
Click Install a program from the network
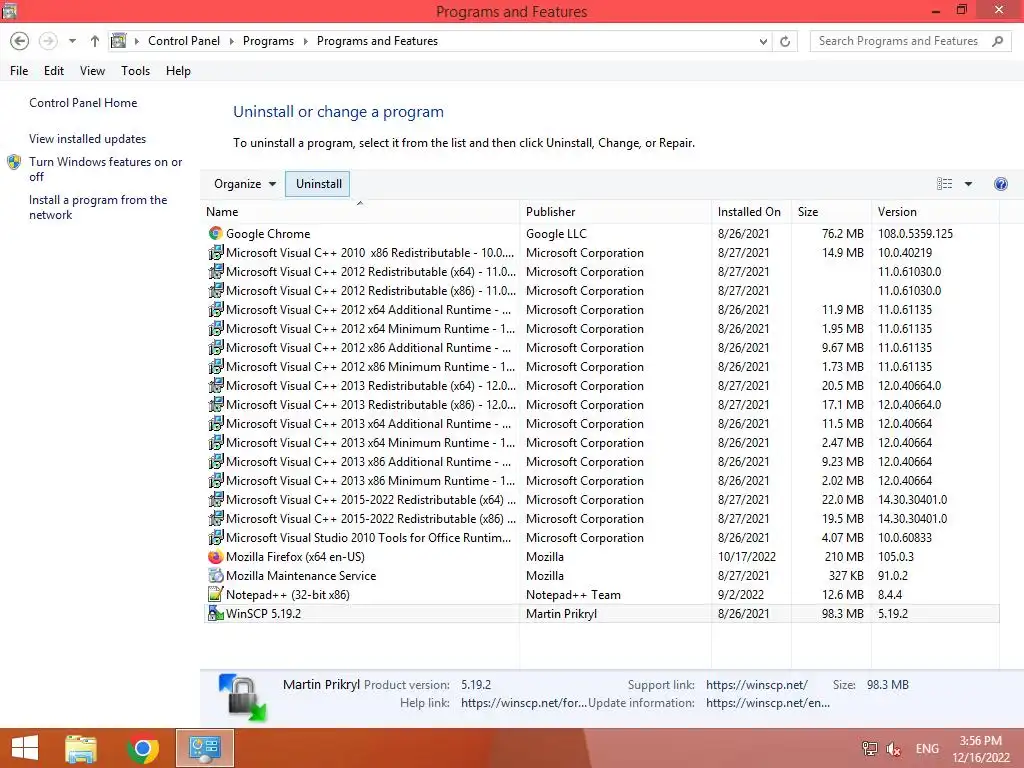click(x=98, y=207)
